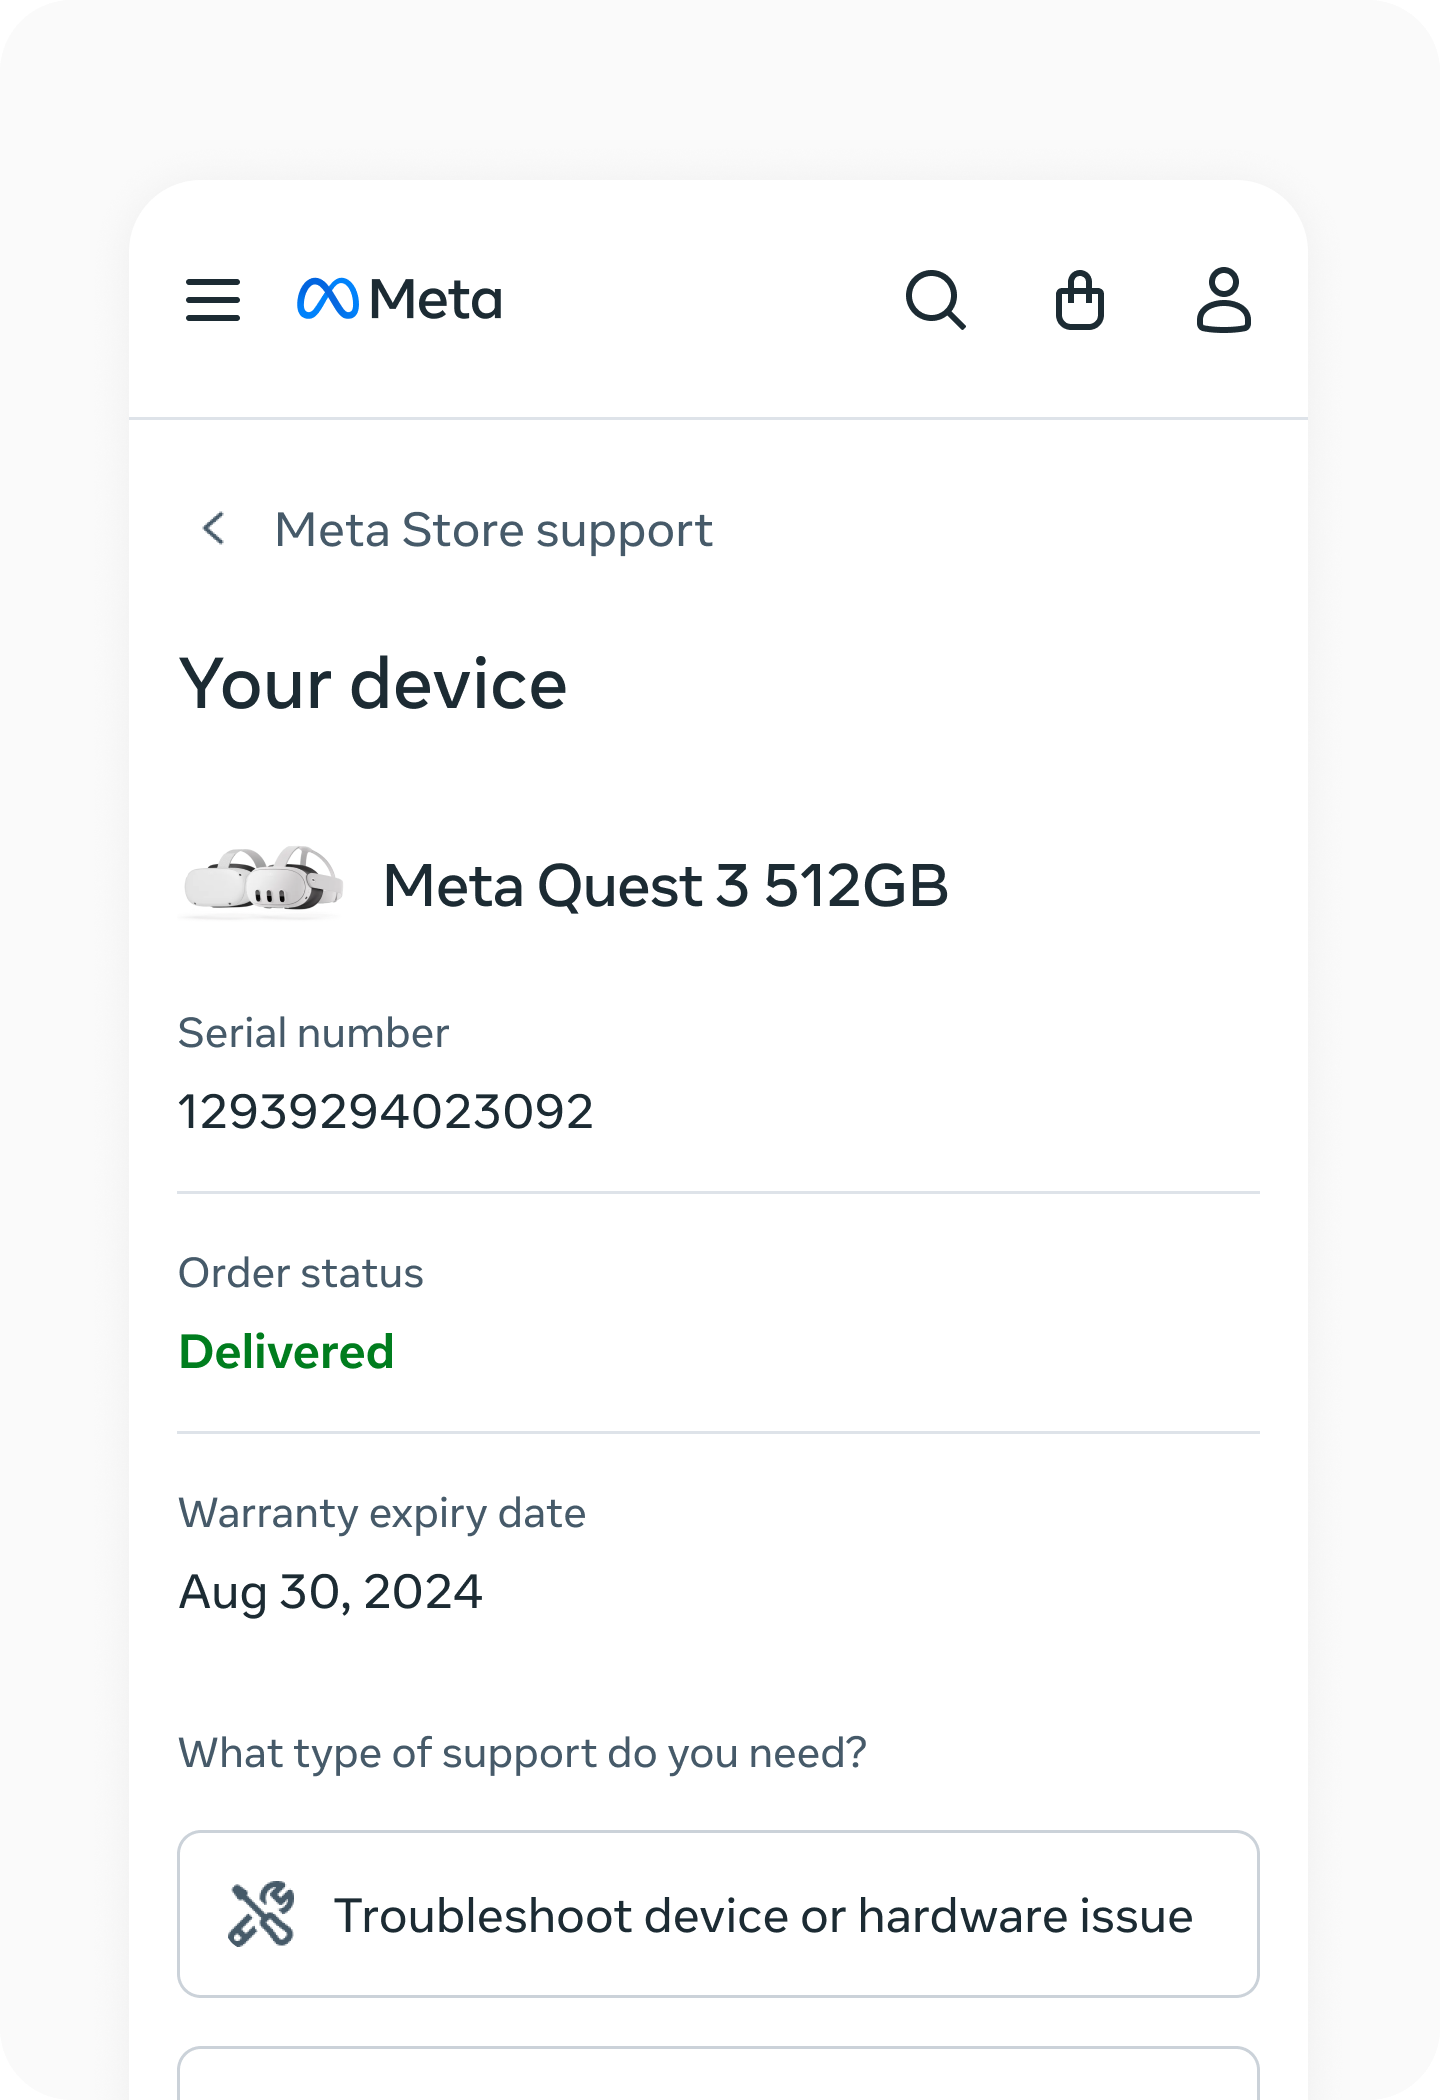Click the second support option card
Image resolution: width=1440 pixels, height=2100 pixels.
717,2074
